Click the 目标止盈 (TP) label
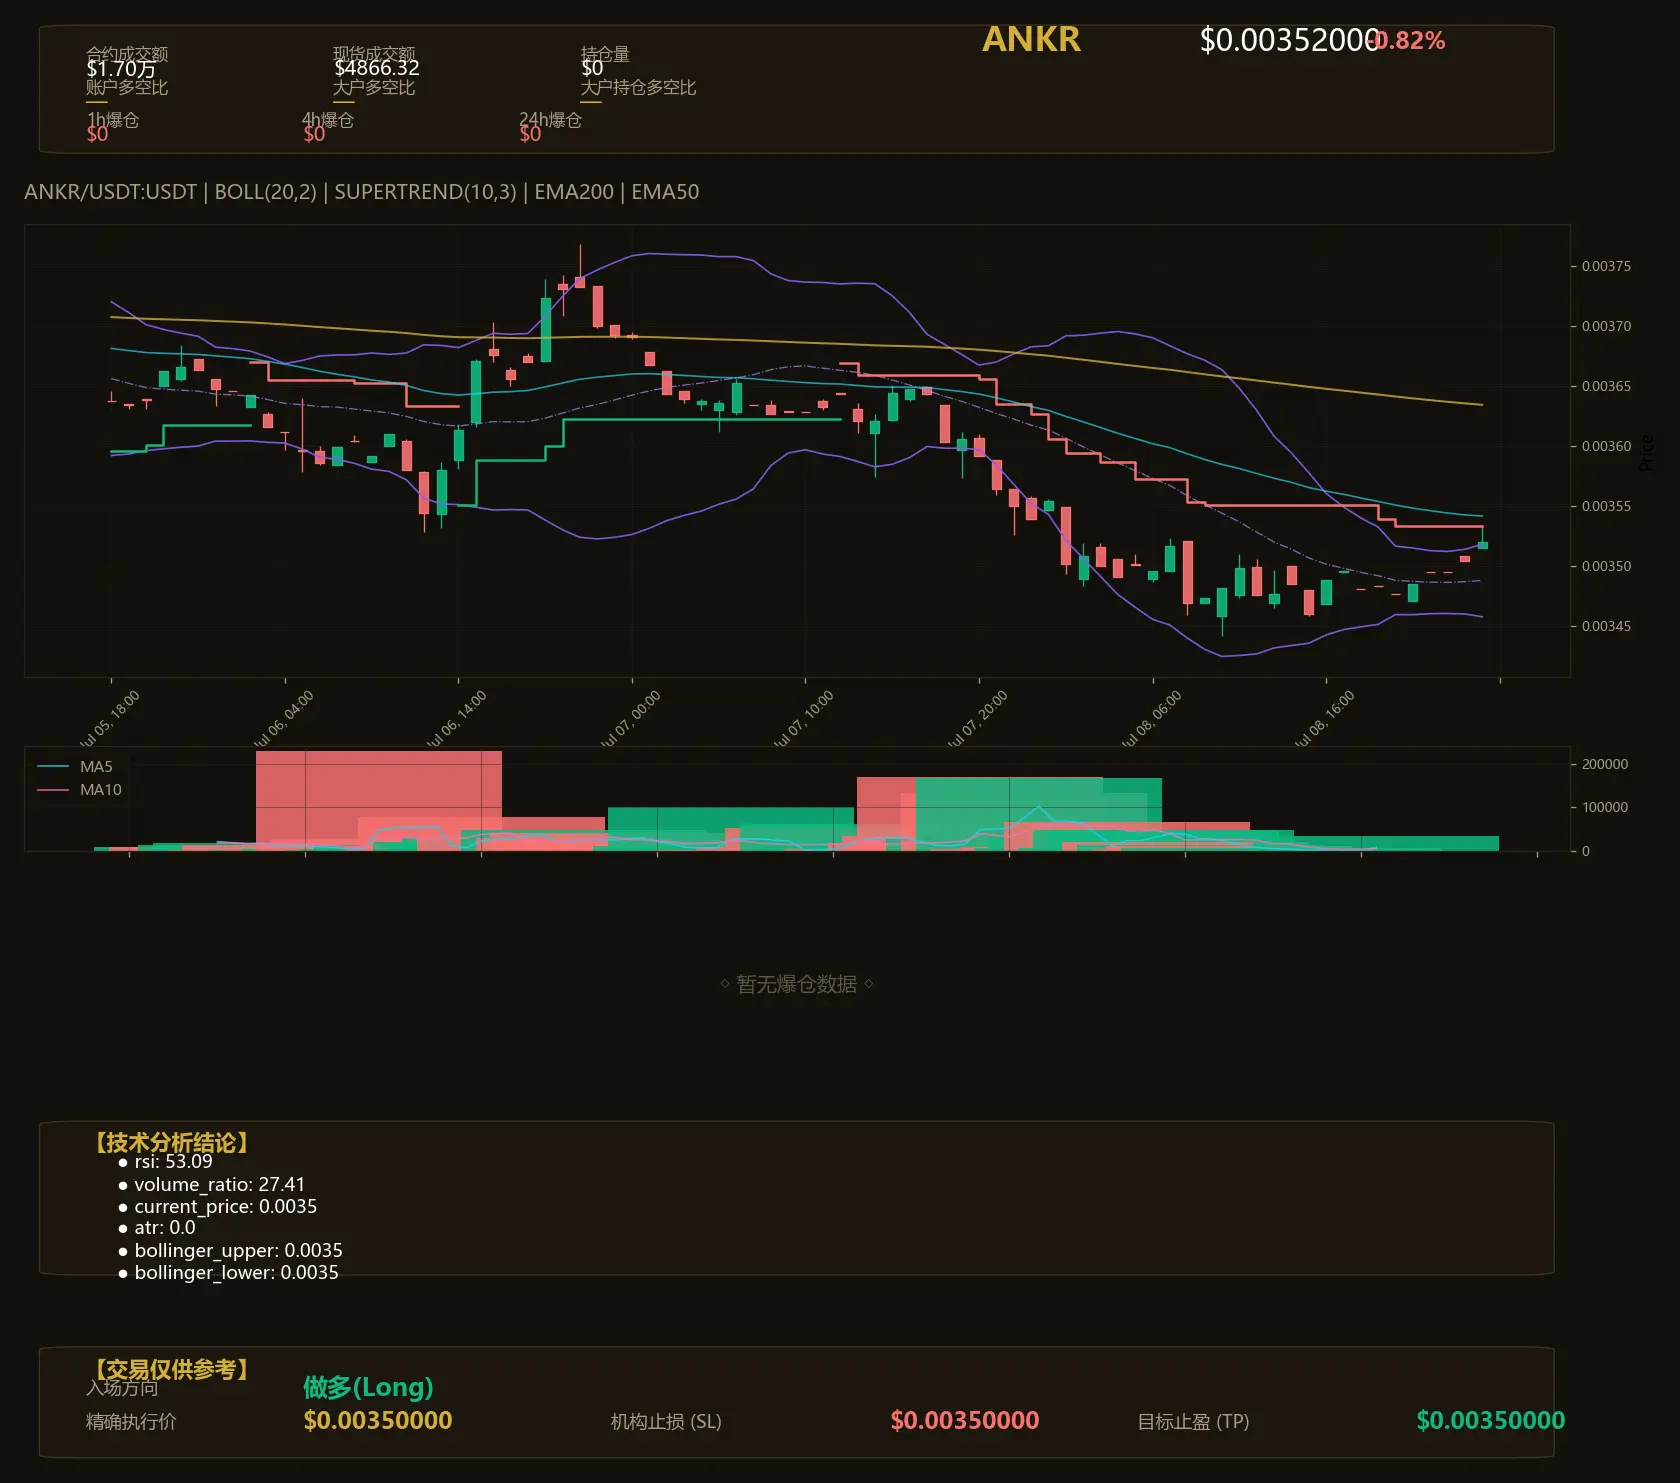Viewport: 1680px width, 1483px height. tap(1193, 1422)
